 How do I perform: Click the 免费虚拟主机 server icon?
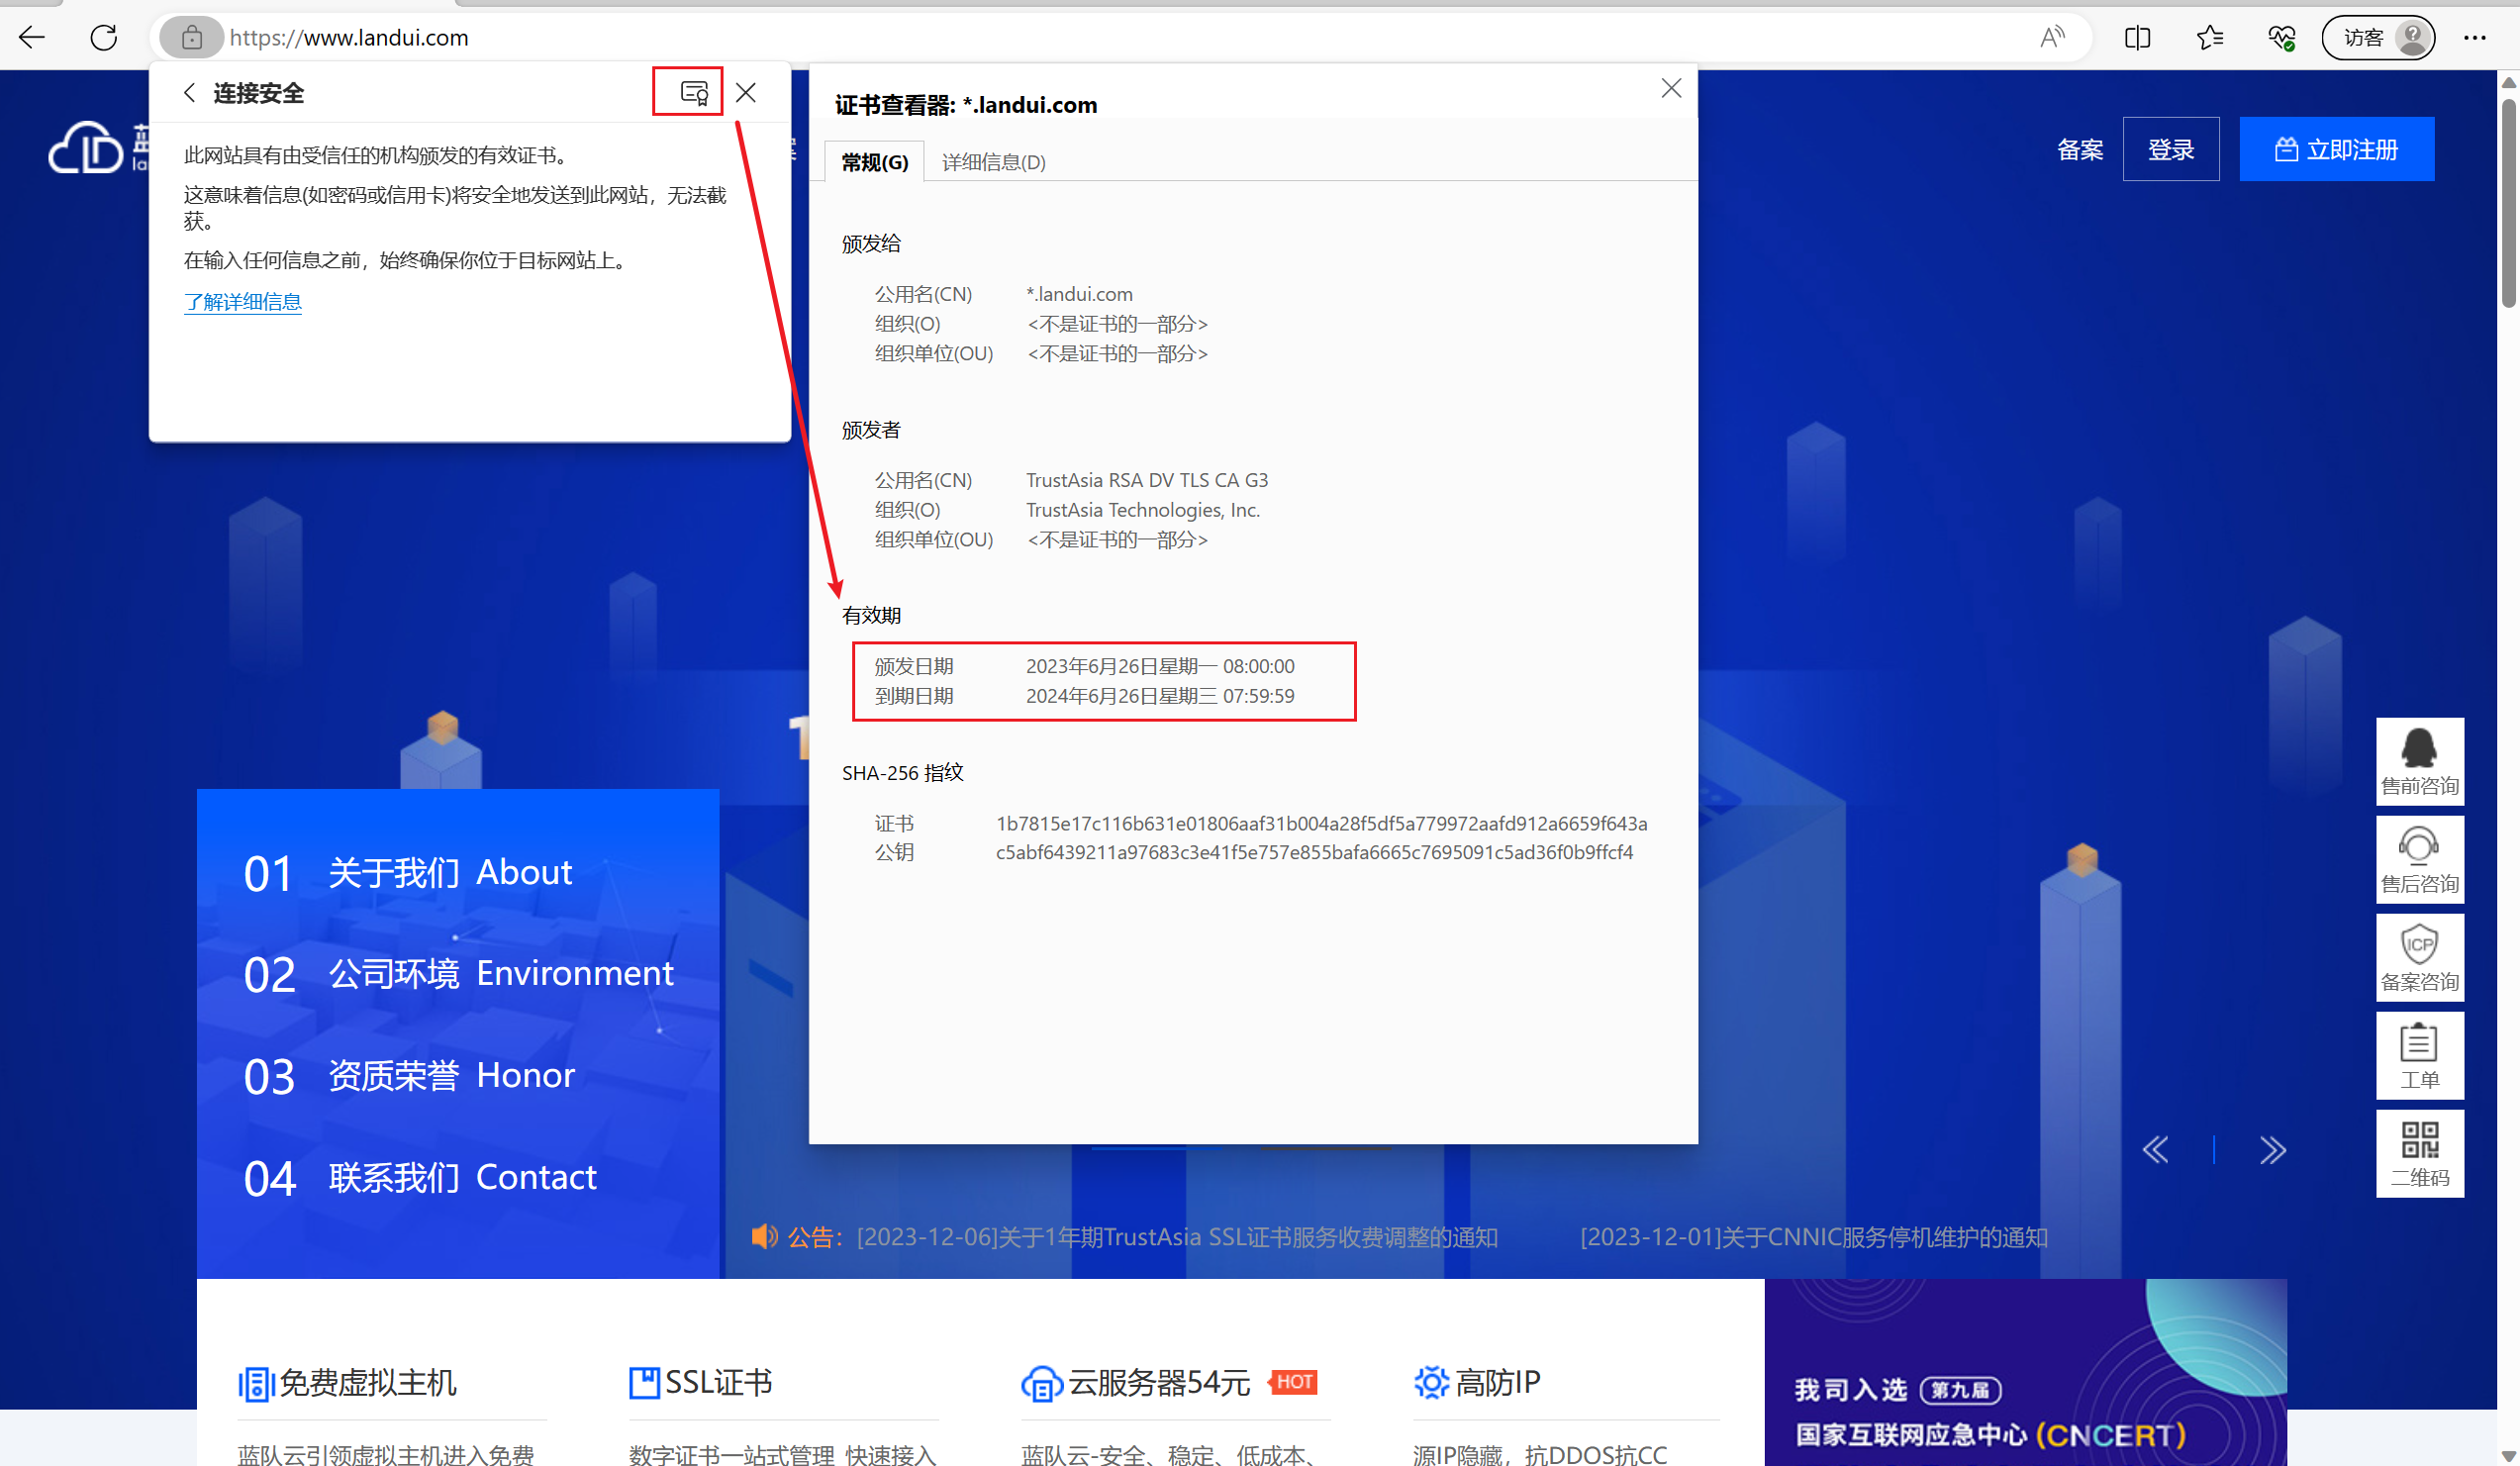pos(256,1384)
